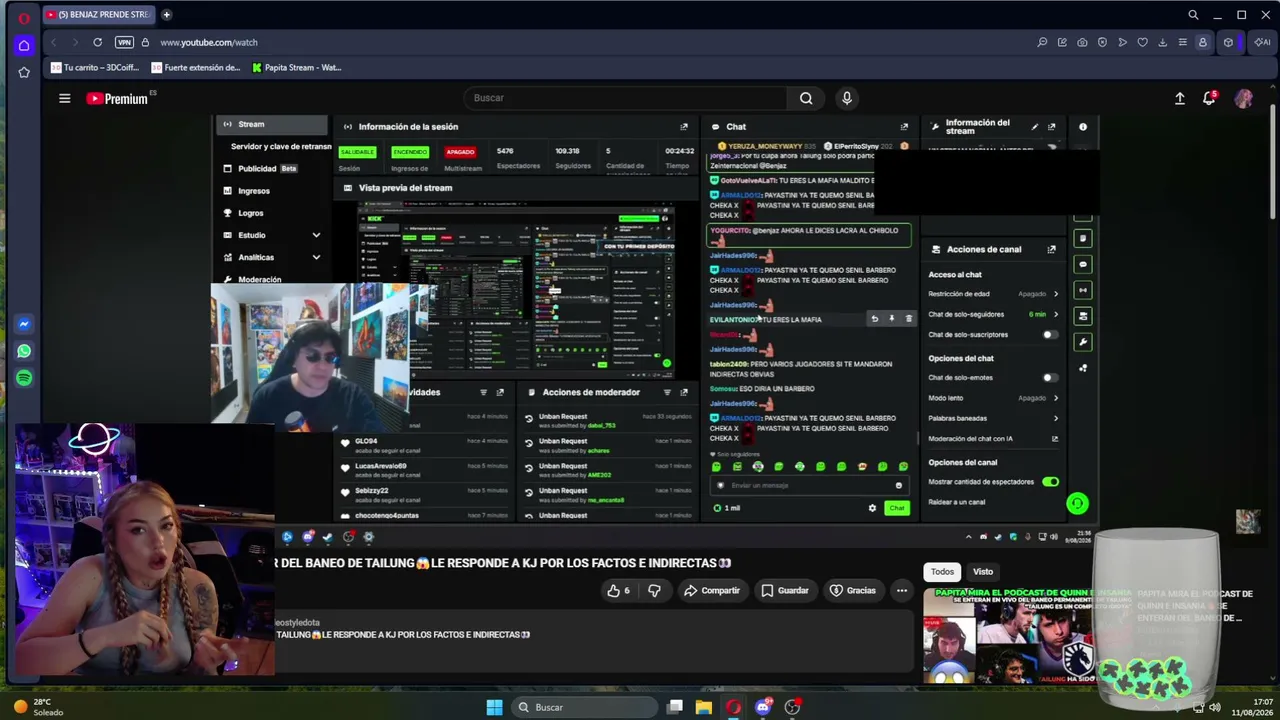Toggle the browser VPN badge

(124, 42)
